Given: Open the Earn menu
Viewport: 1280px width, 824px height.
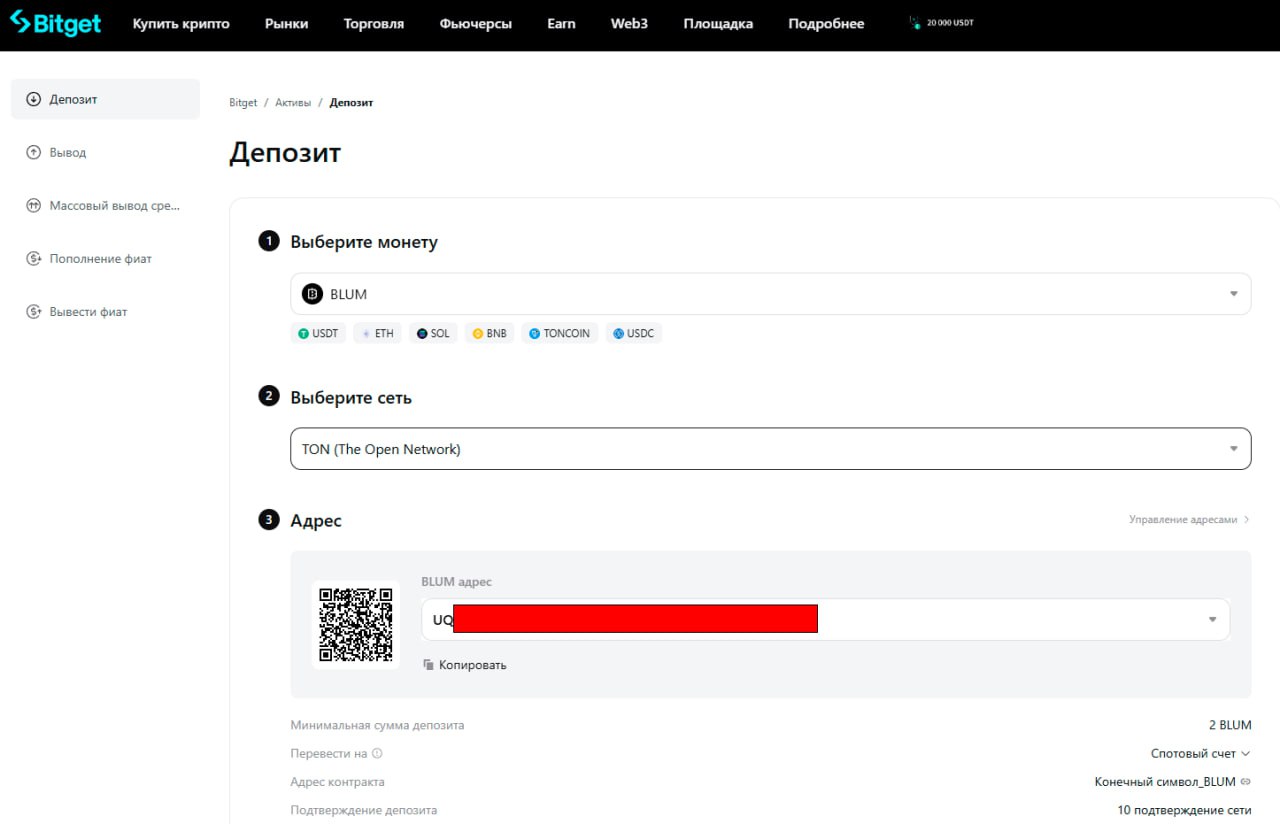Looking at the screenshot, I should pyautogui.click(x=561, y=24).
